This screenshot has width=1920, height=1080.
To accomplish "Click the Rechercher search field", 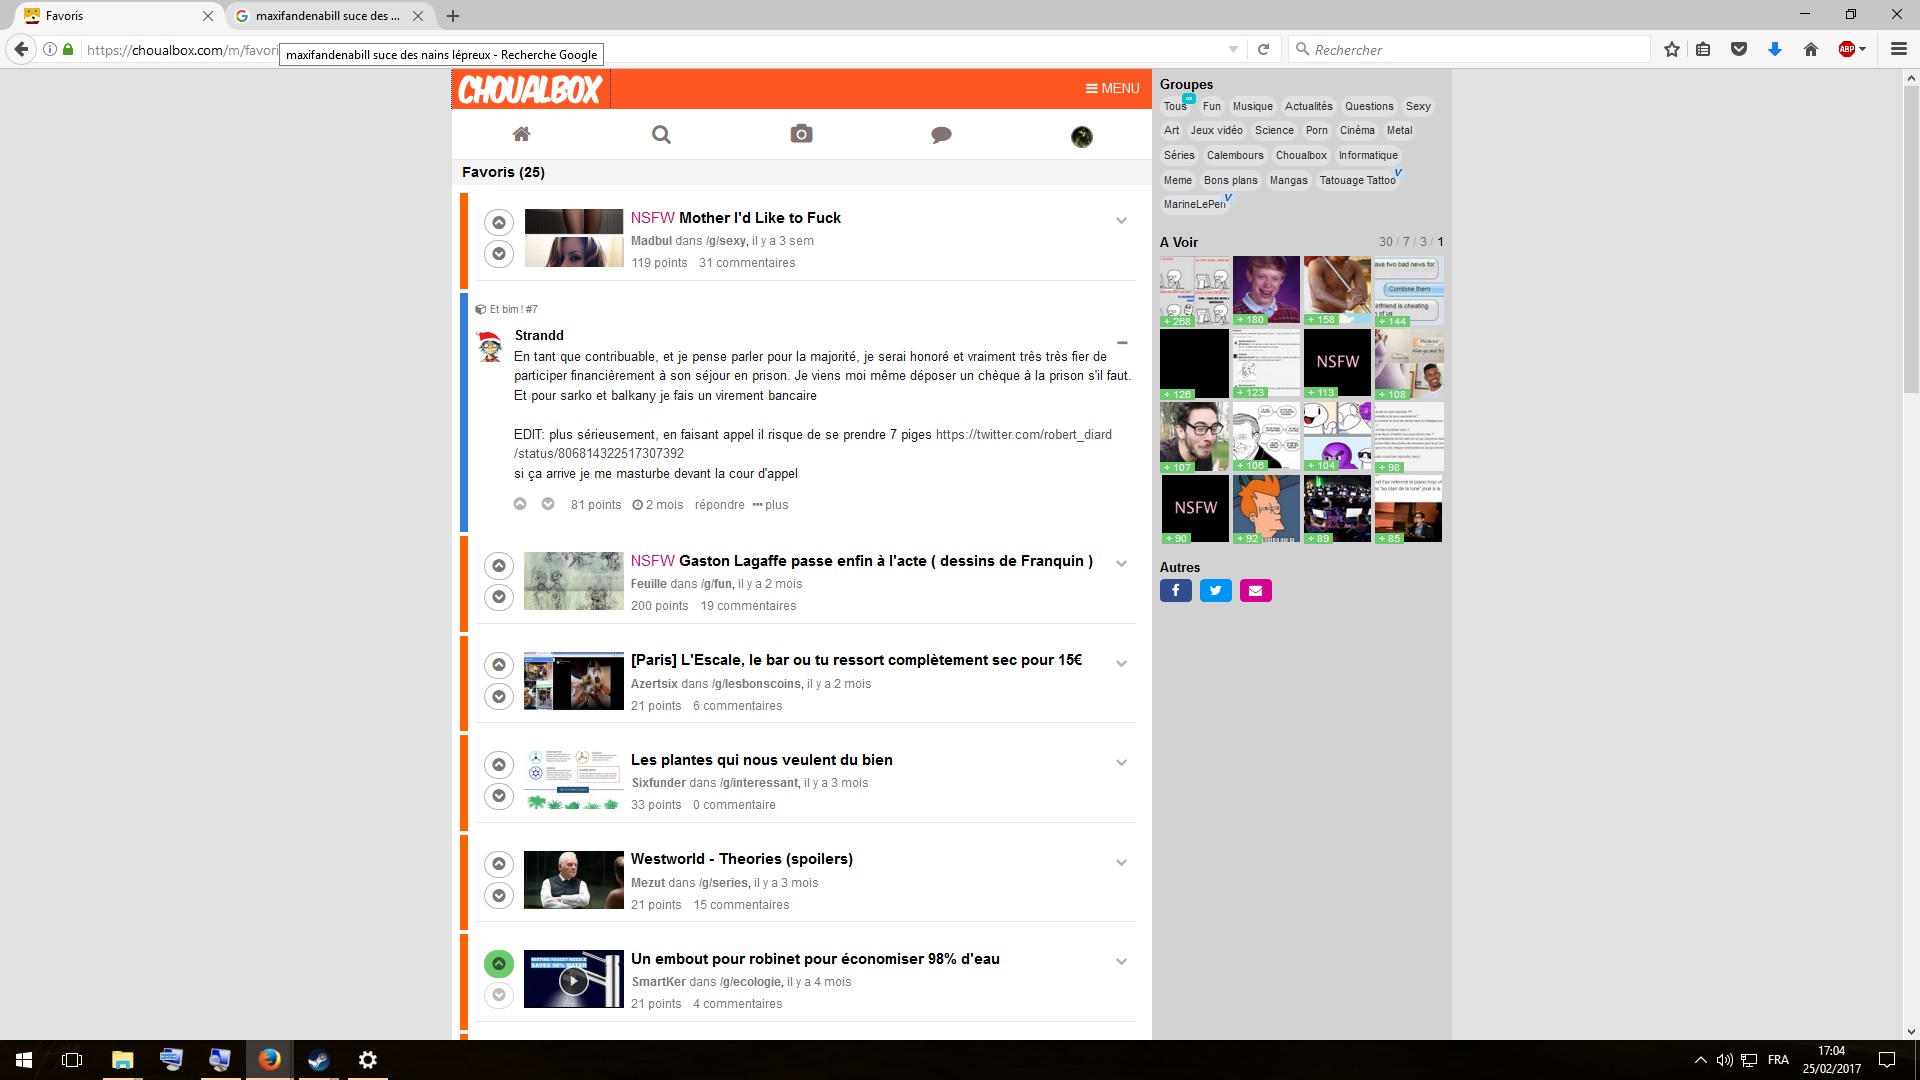I will tap(1469, 49).
